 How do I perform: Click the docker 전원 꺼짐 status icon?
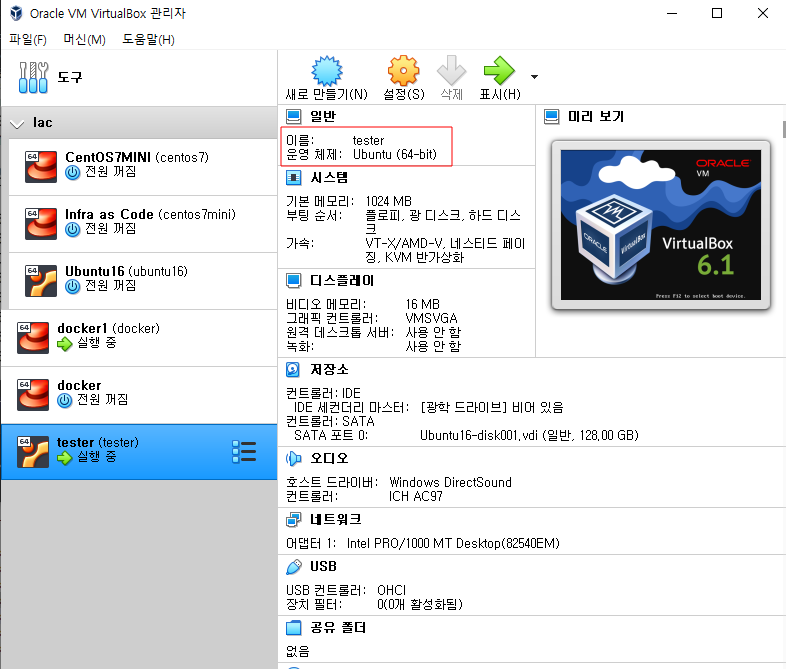coord(65,401)
